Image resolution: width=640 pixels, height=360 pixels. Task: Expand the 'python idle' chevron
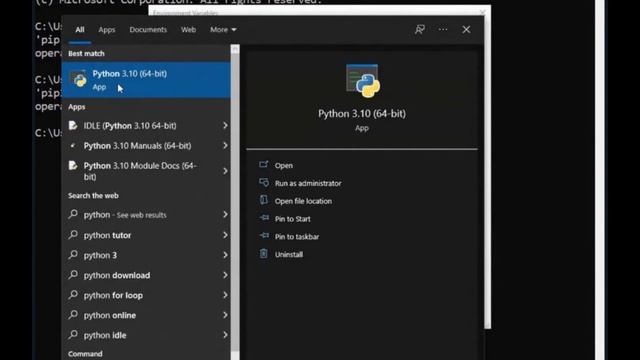[x=225, y=335]
